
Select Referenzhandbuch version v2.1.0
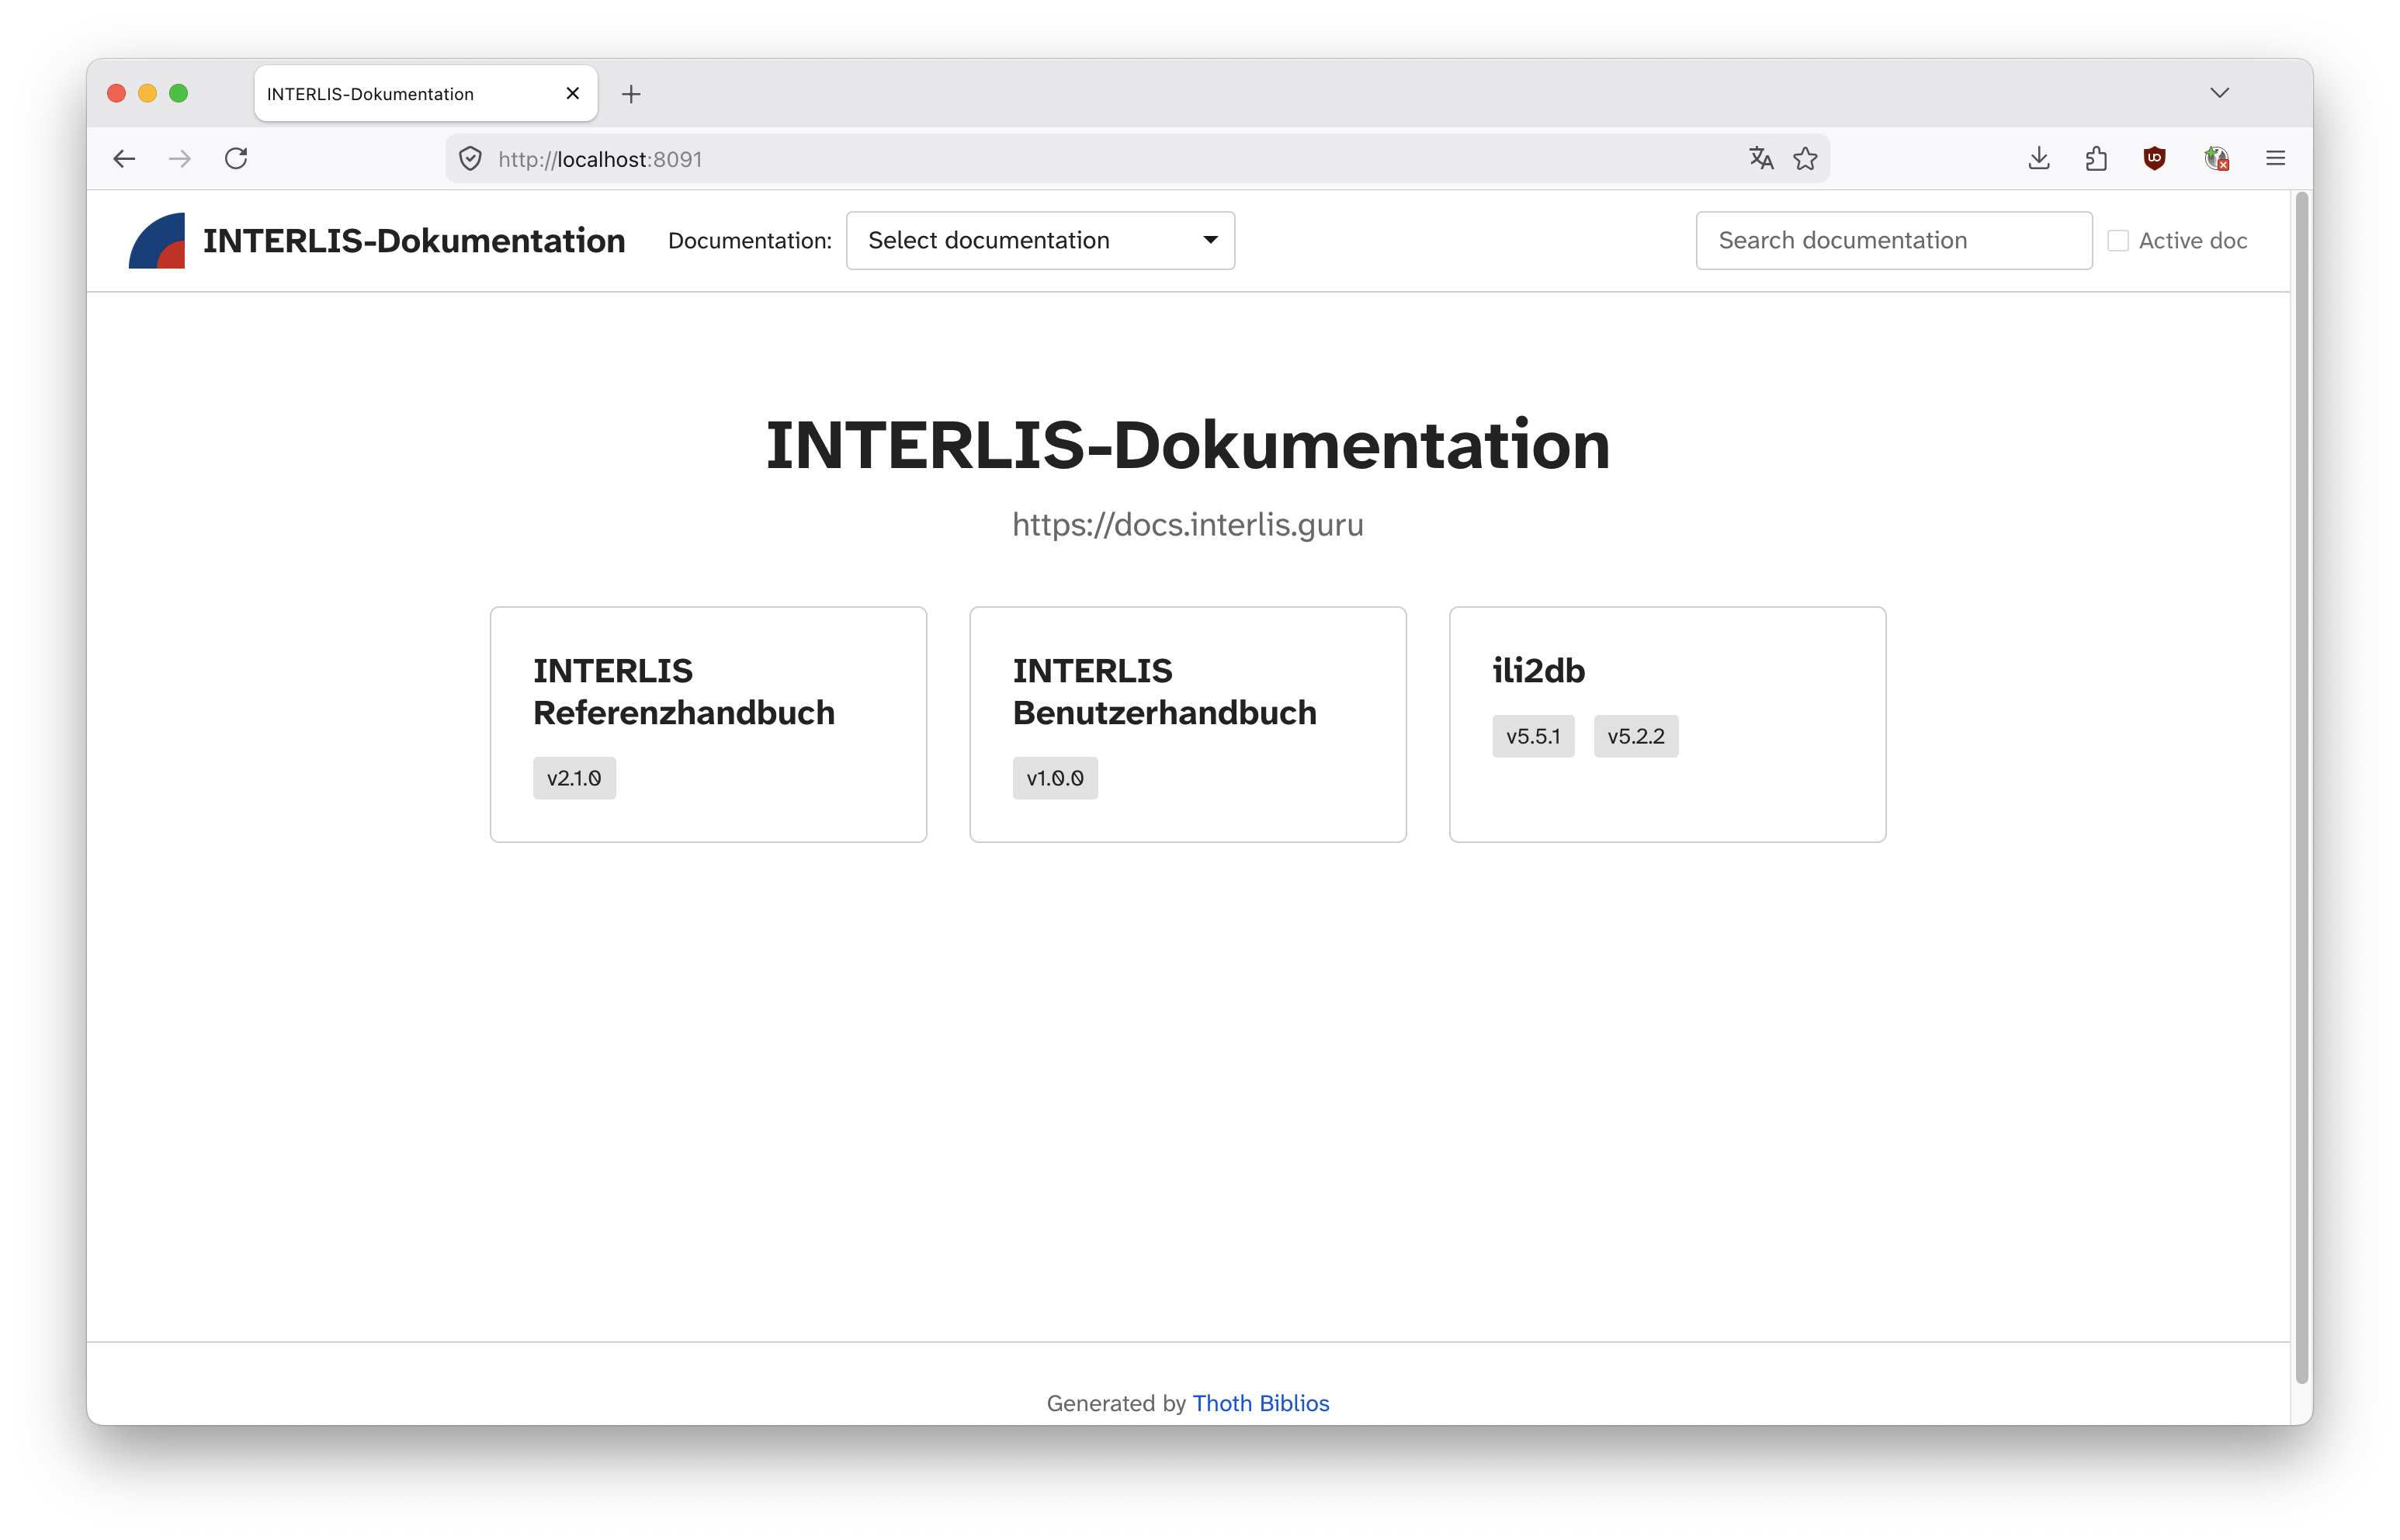pos(574,778)
